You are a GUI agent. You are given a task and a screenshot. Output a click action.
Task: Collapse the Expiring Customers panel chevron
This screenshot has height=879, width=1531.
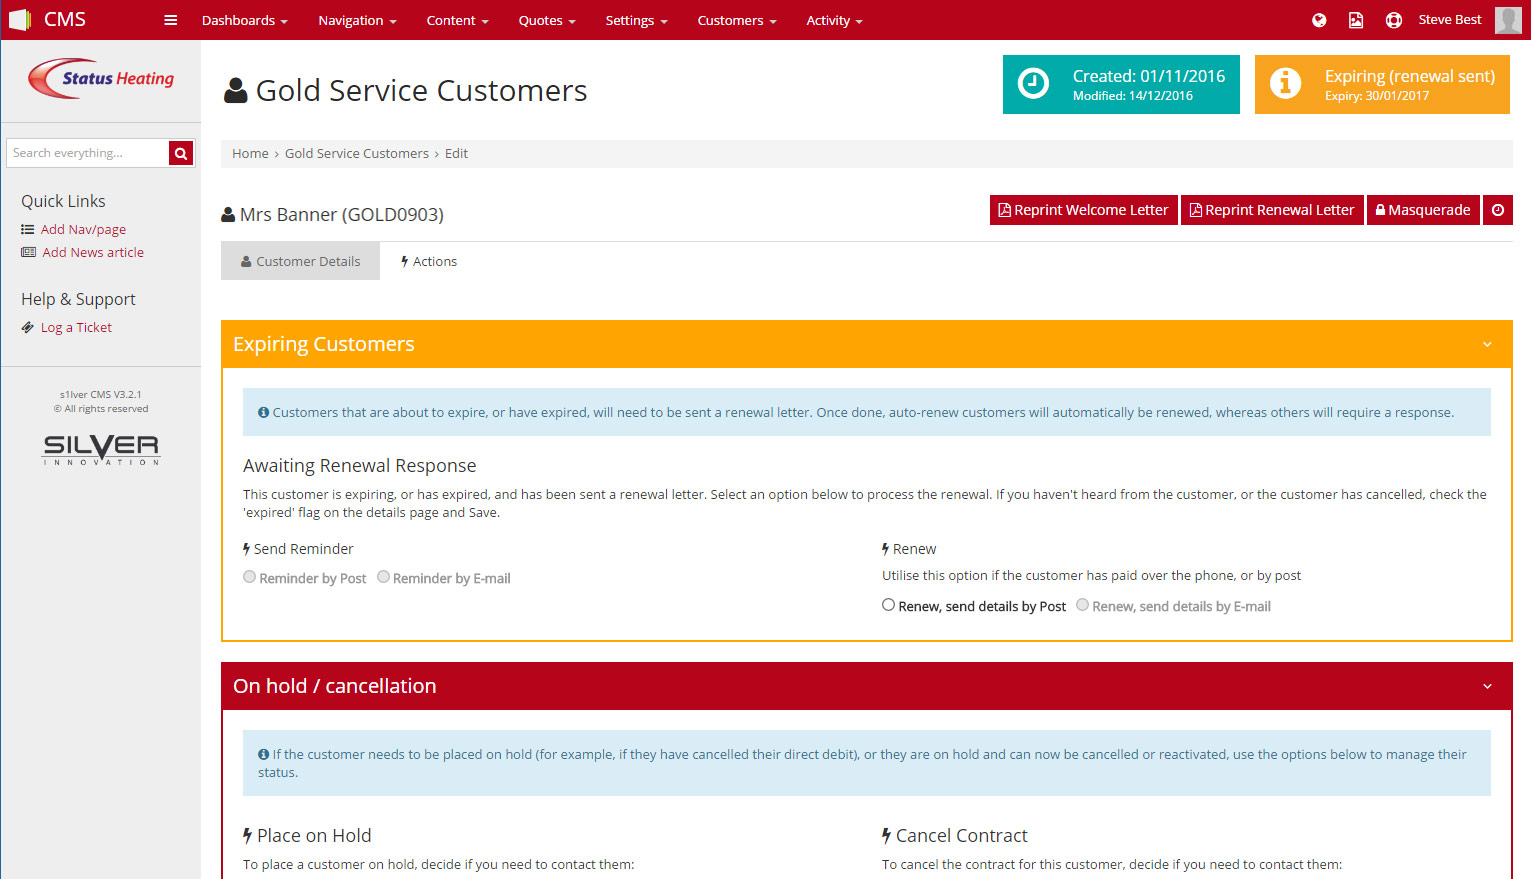point(1487,345)
